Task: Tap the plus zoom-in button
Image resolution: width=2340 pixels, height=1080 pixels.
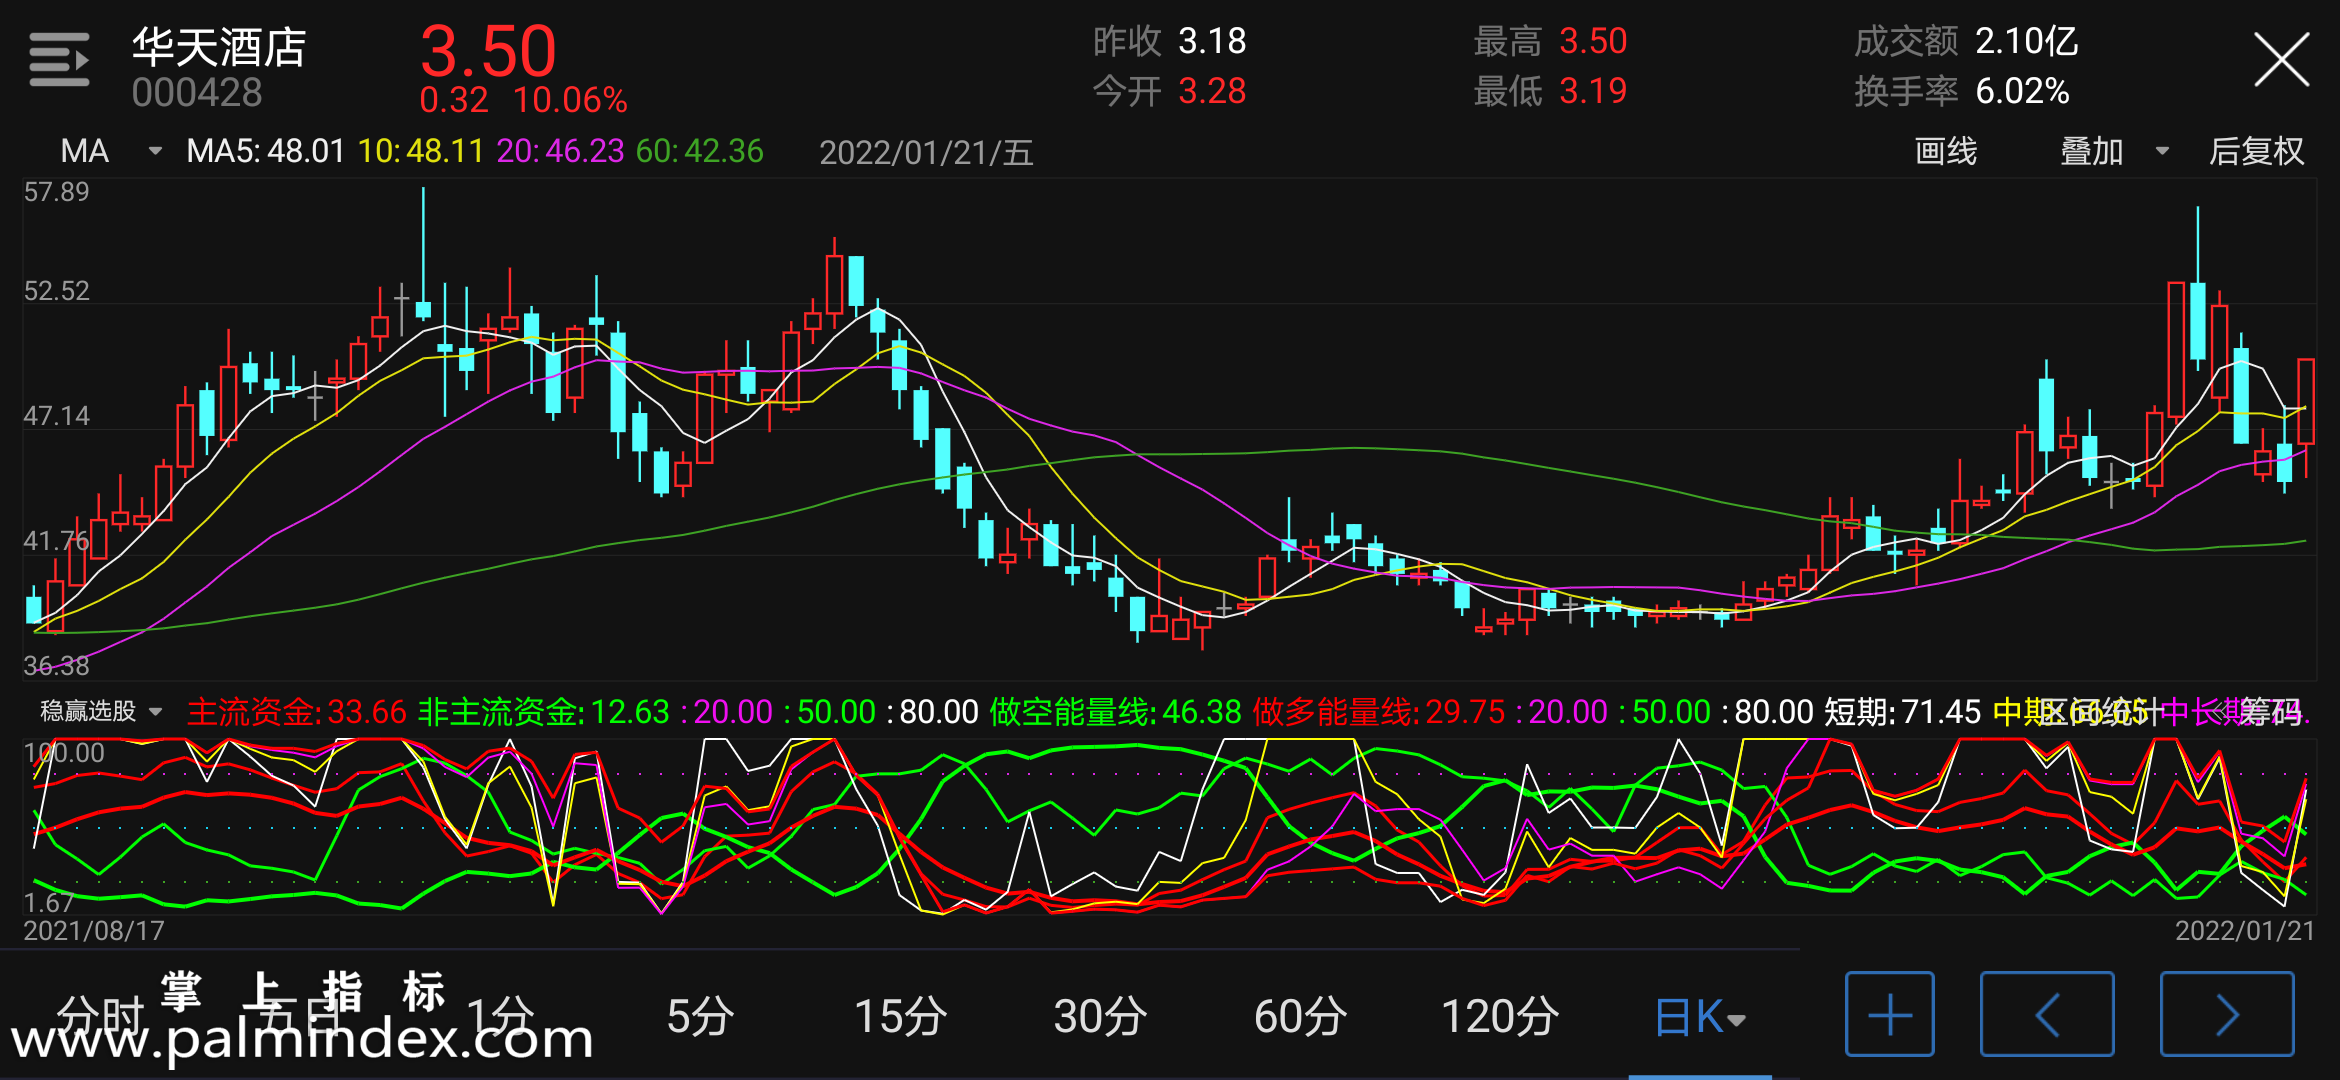Action: 1889,1014
